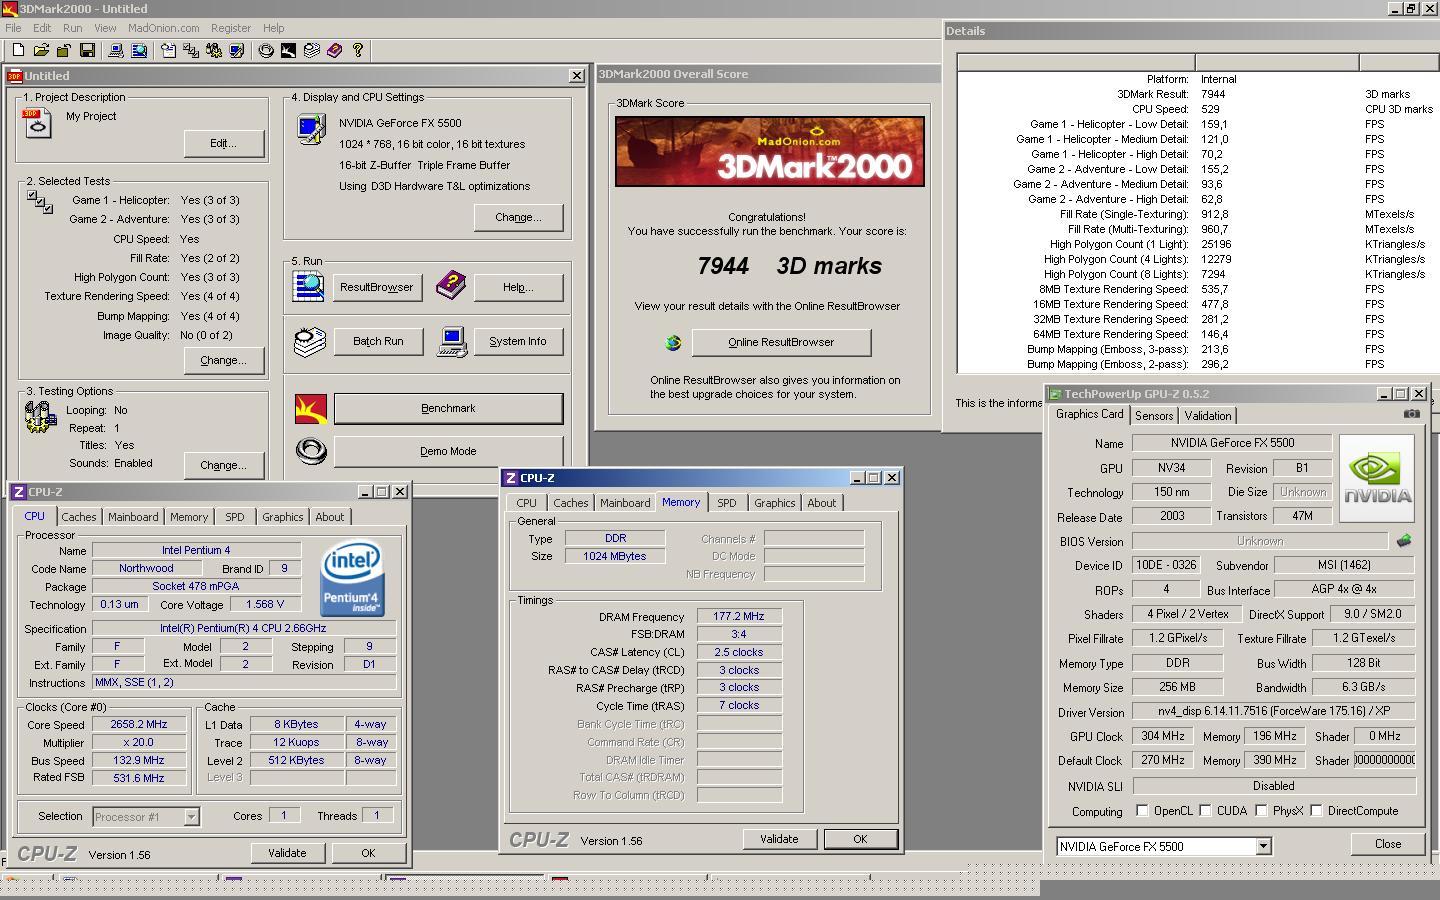This screenshot has height=900, width=1440.
Task: Click the Untitled project window close button
Action: coord(577,75)
